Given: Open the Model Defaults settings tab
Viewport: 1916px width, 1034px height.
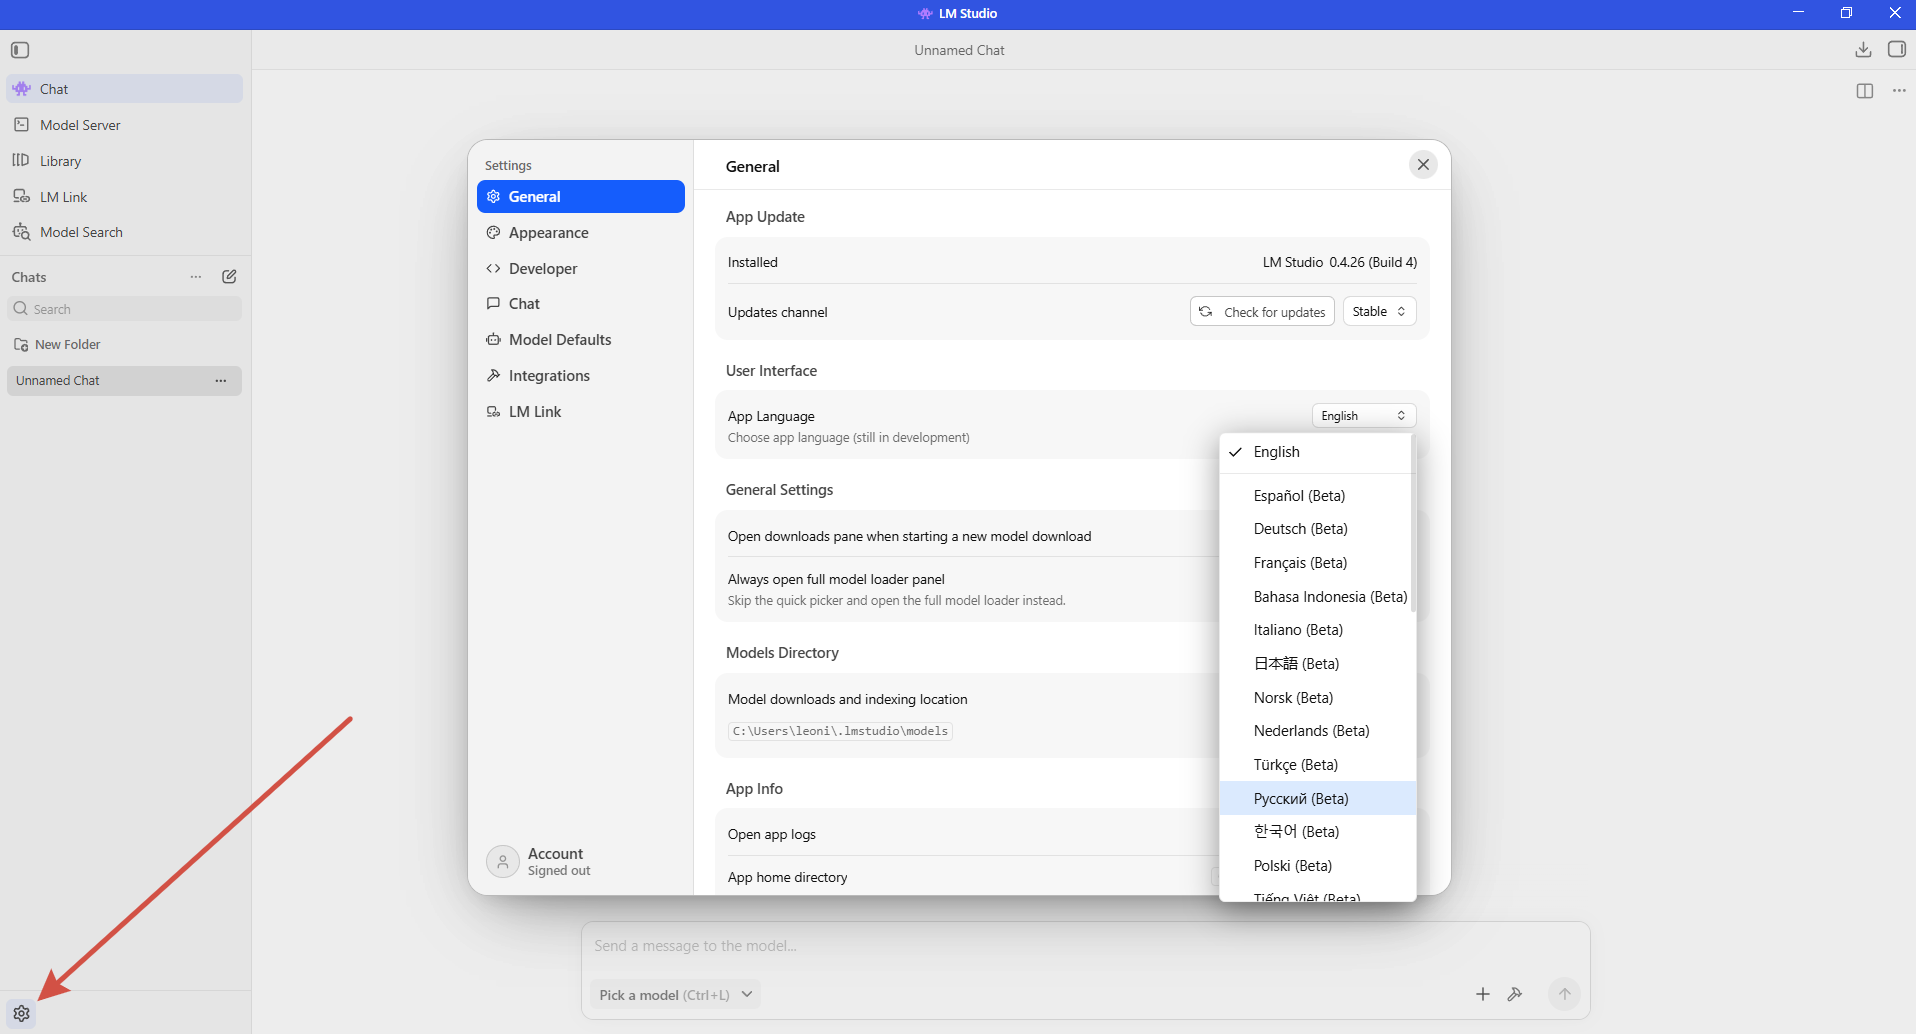Looking at the screenshot, I should [x=581, y=340].
